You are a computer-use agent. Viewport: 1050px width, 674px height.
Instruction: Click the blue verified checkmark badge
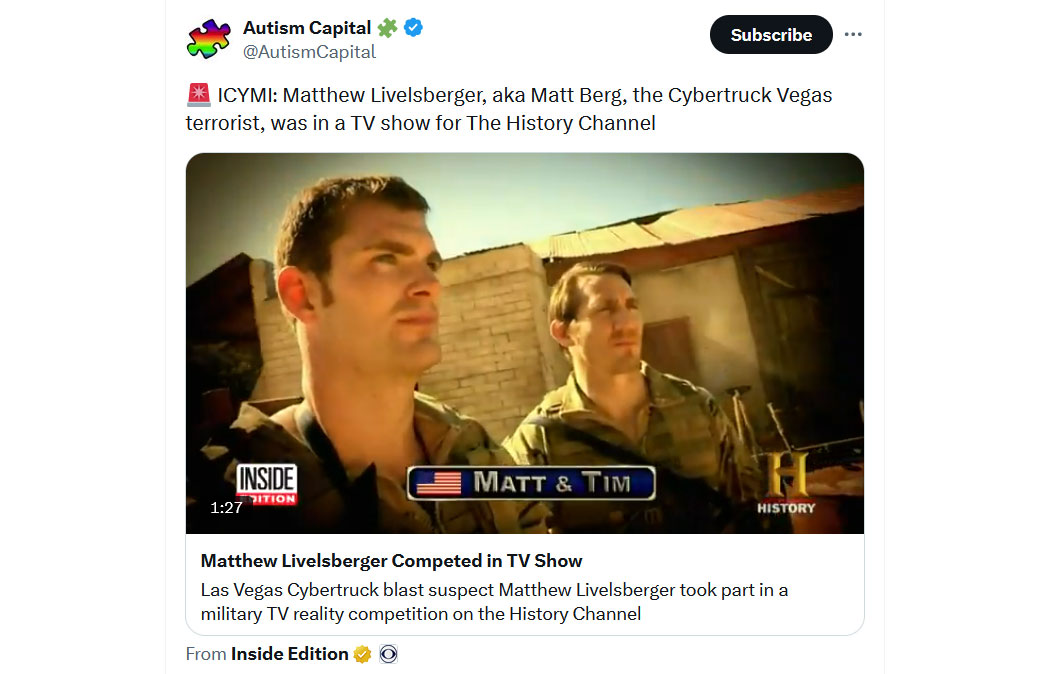tap(414, 28)
